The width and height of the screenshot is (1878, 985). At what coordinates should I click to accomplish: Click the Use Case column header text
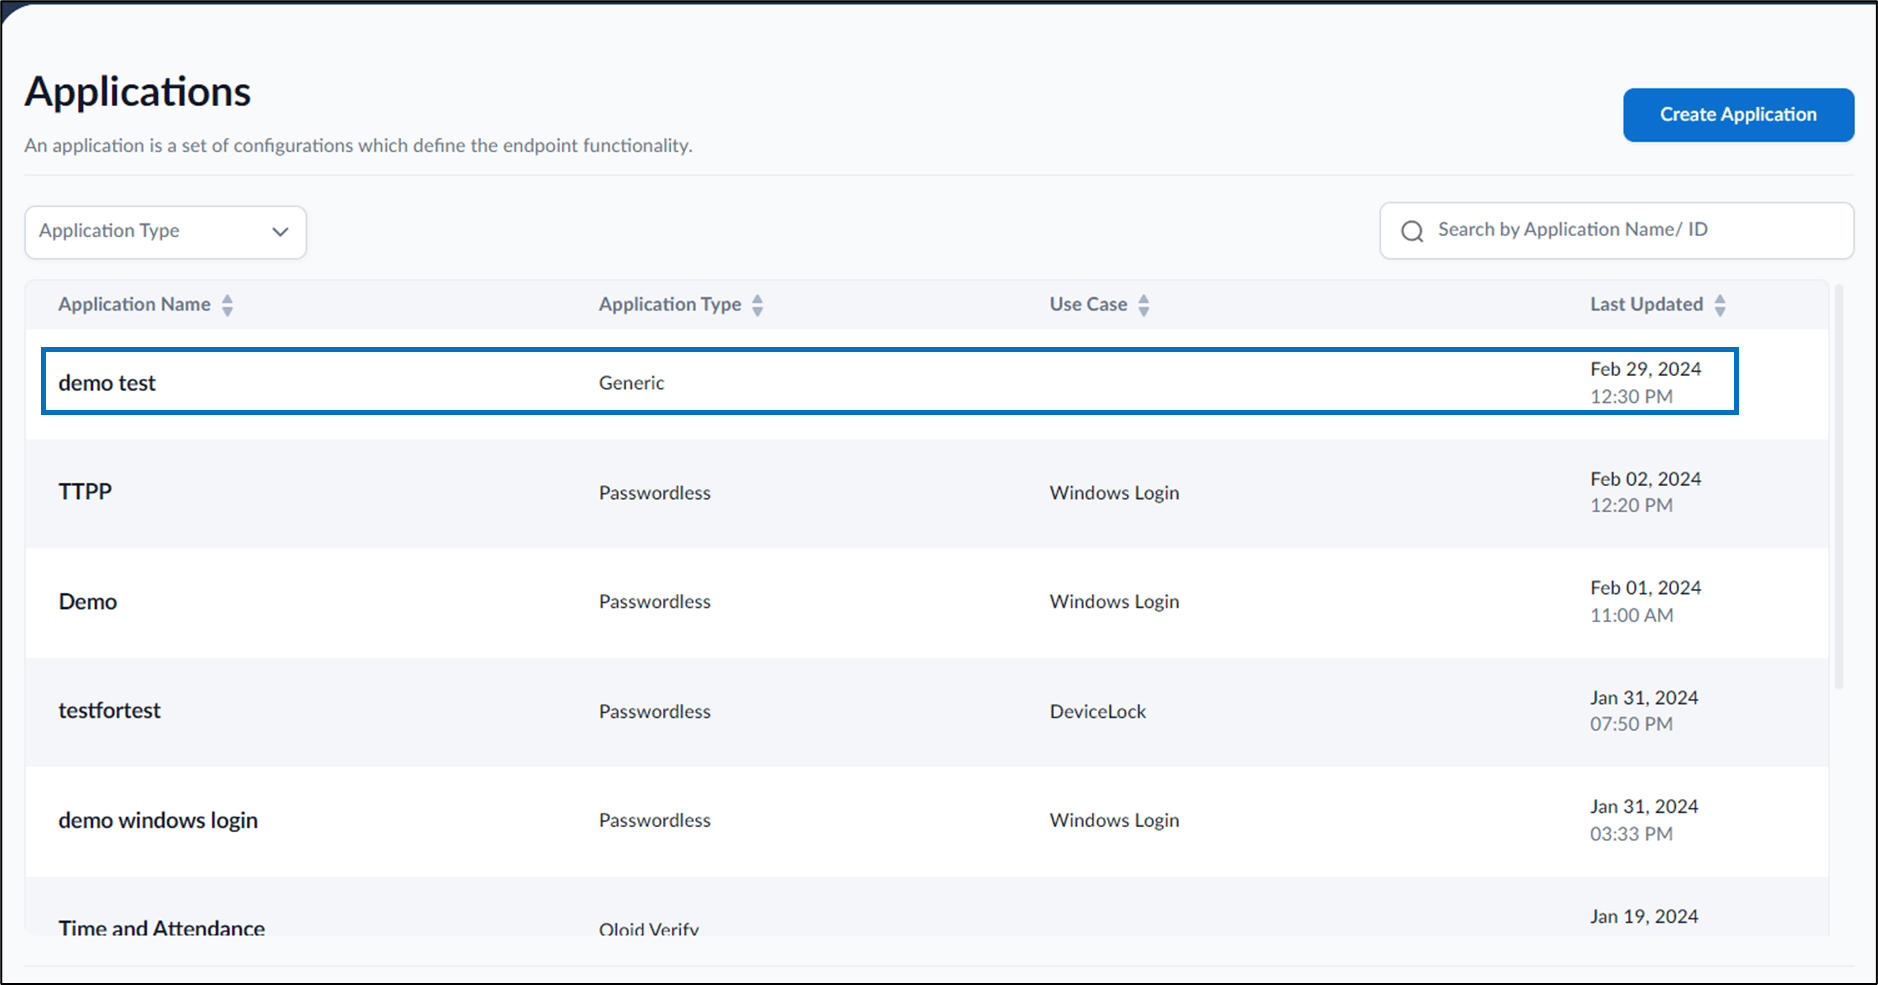[1088, 304]
